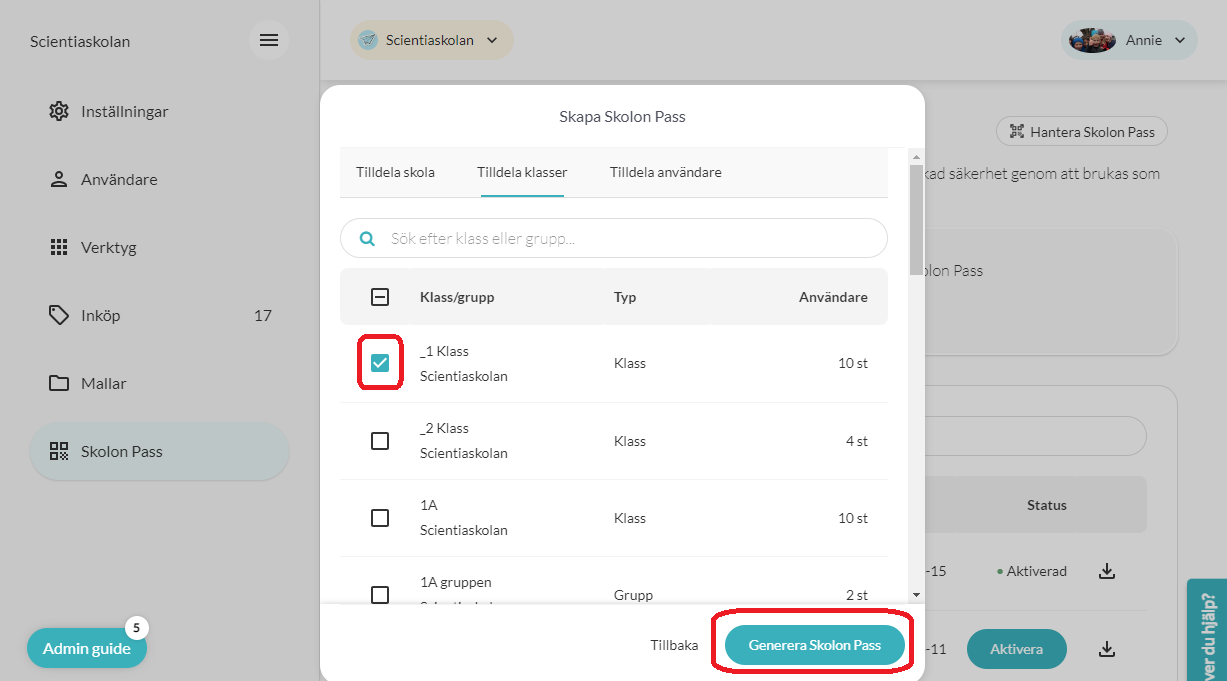The width and height of the screenshot is (1227, 681).
Task: Click the Generera Skolon Pass button
Action: point(815,646)
